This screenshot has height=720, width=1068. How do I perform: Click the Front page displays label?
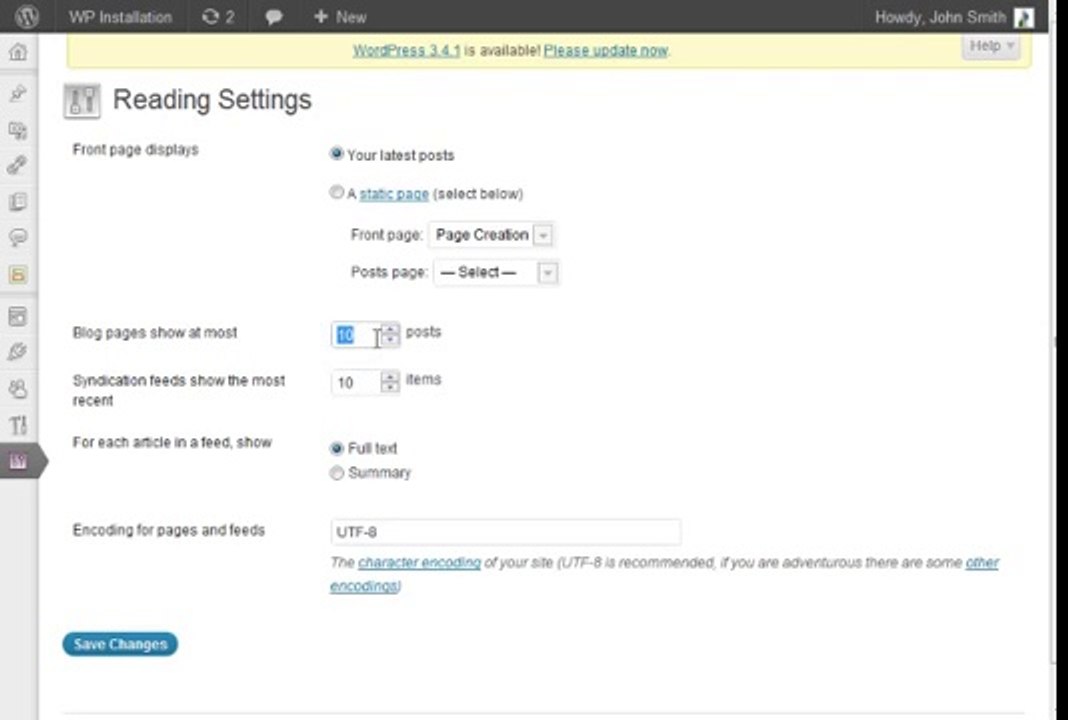(136, 150)
